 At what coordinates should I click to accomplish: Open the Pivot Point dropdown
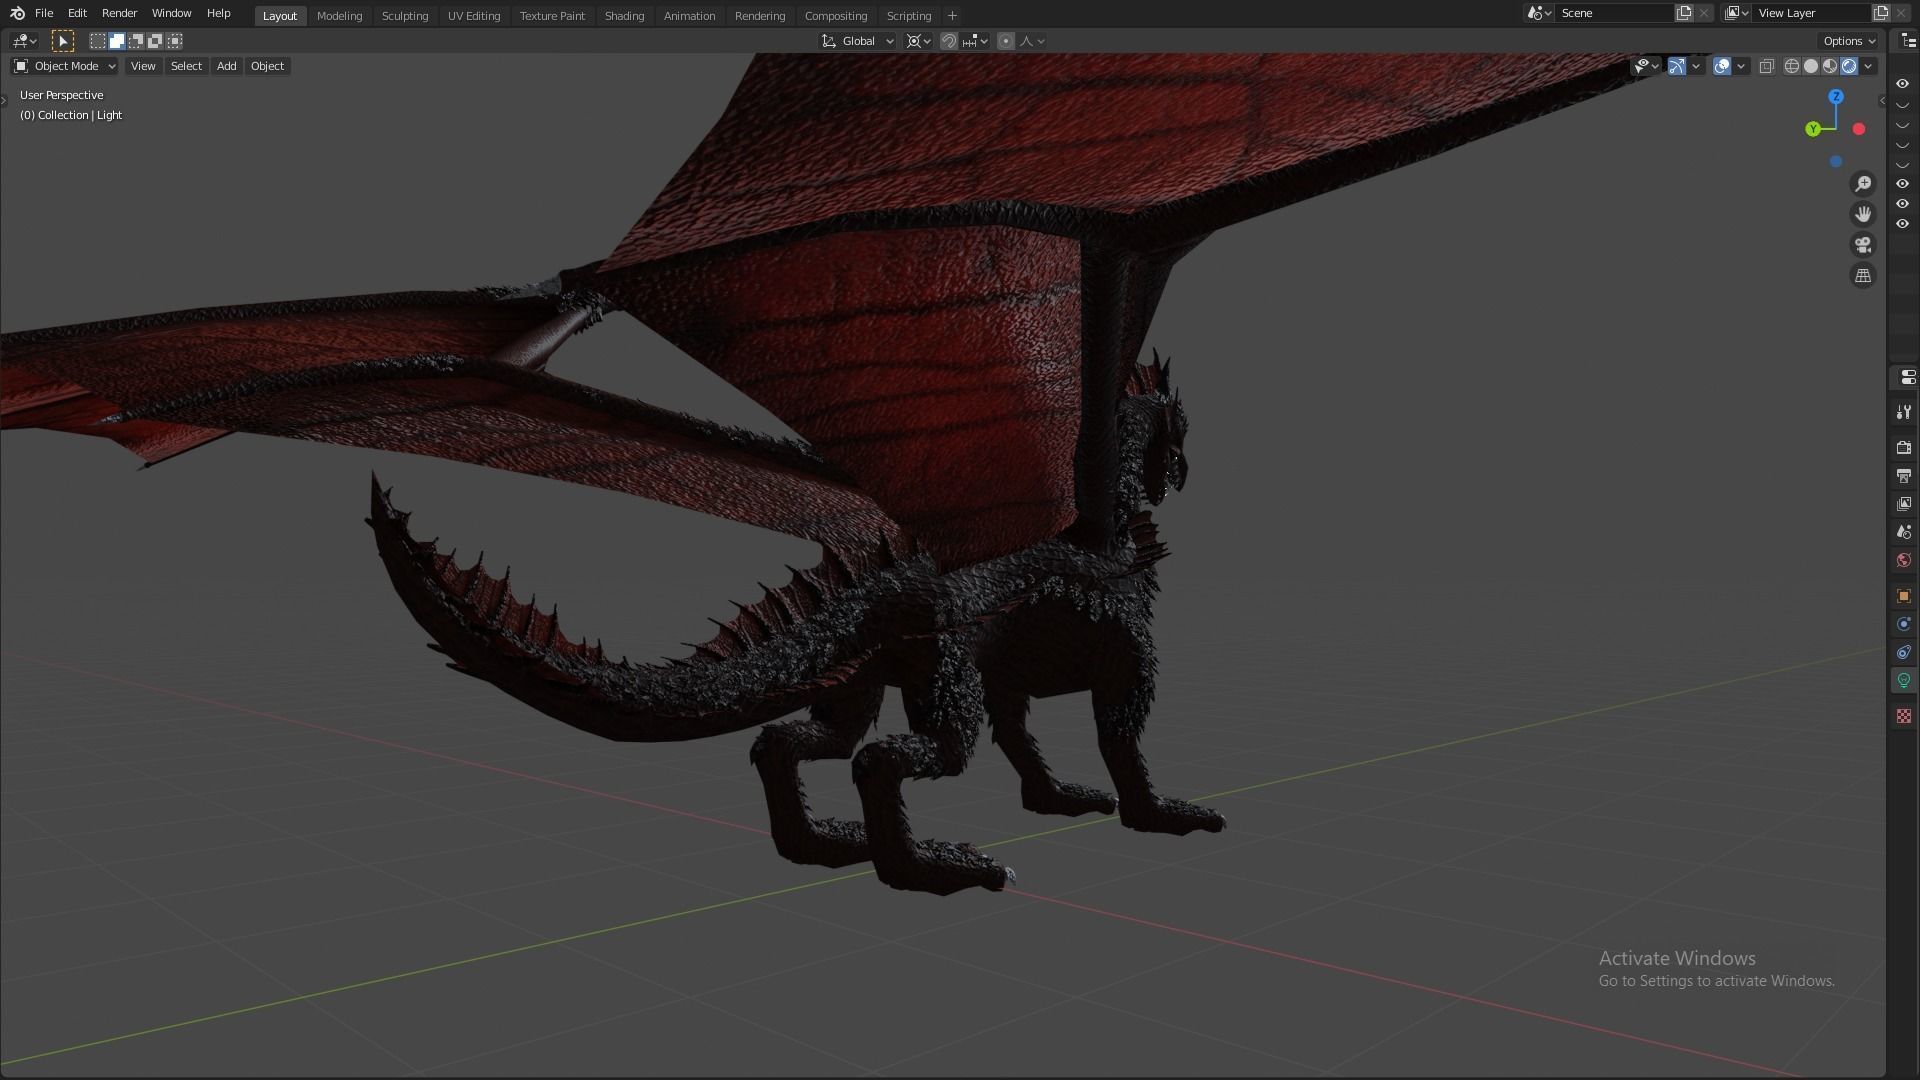pos(918,41)
